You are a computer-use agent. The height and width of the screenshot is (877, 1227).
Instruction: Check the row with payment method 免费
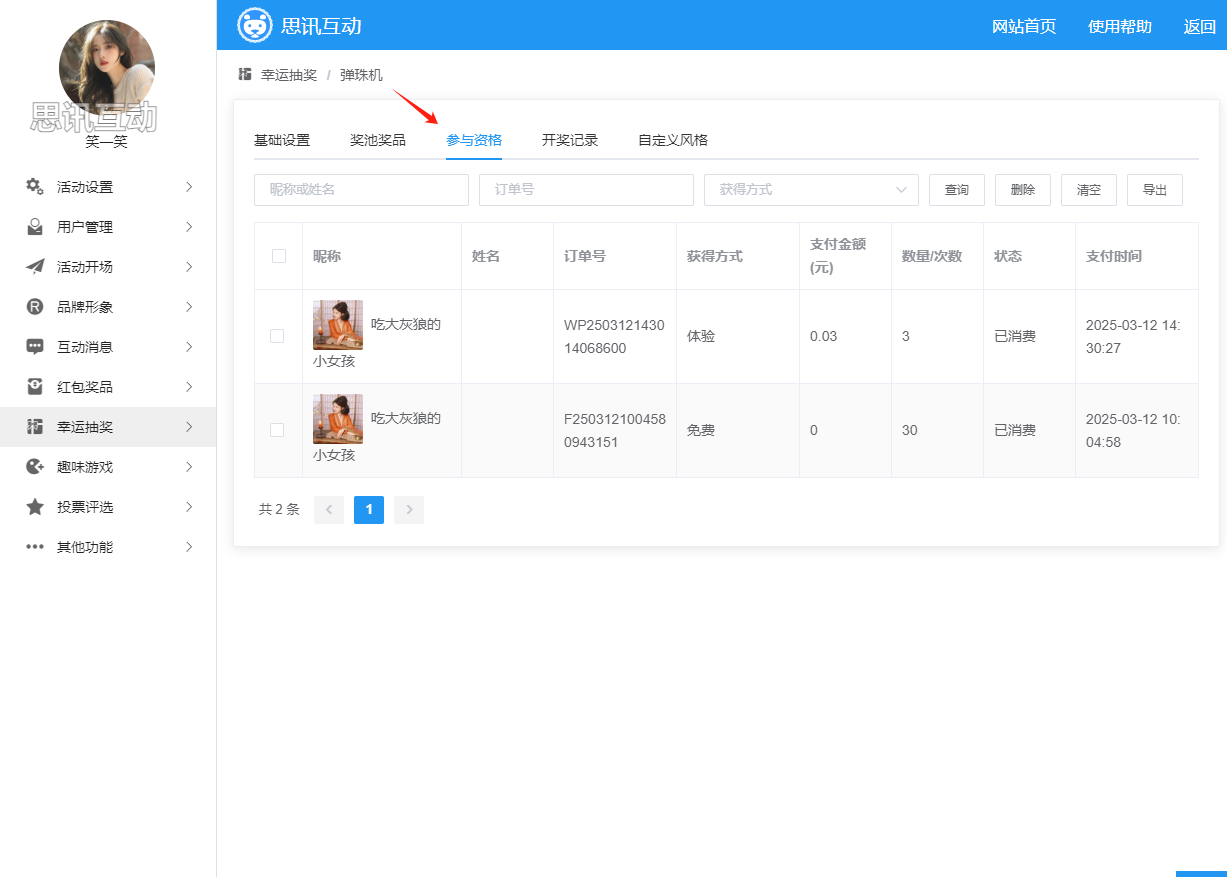click(277, 430)
